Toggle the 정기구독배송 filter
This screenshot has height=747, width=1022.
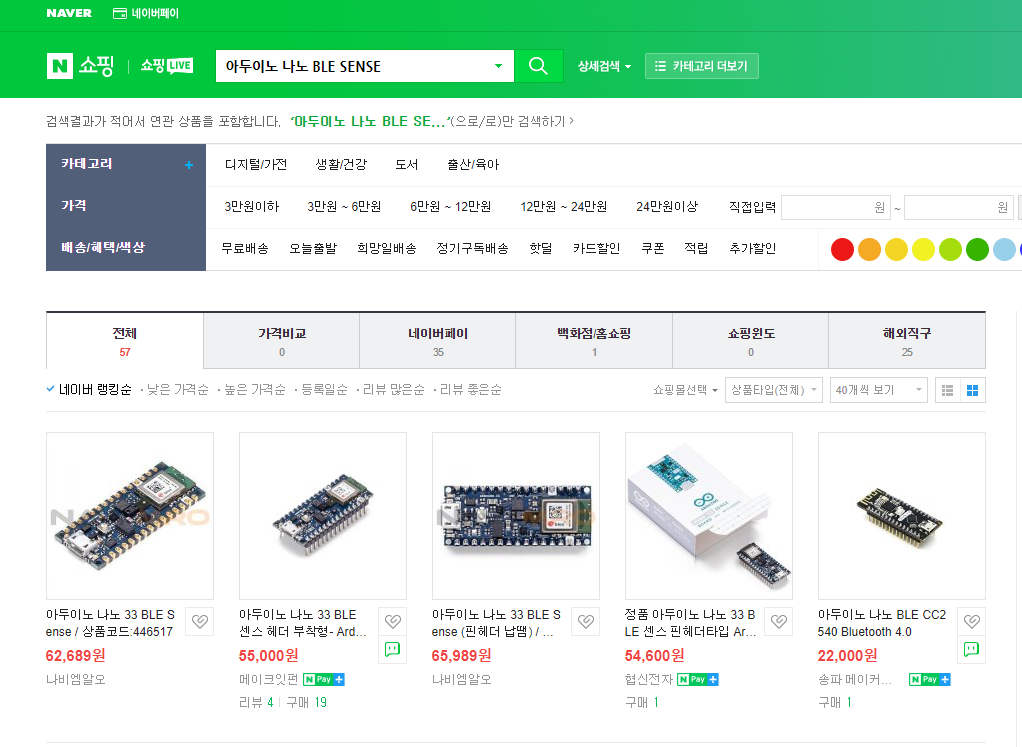tap(473, 248)
